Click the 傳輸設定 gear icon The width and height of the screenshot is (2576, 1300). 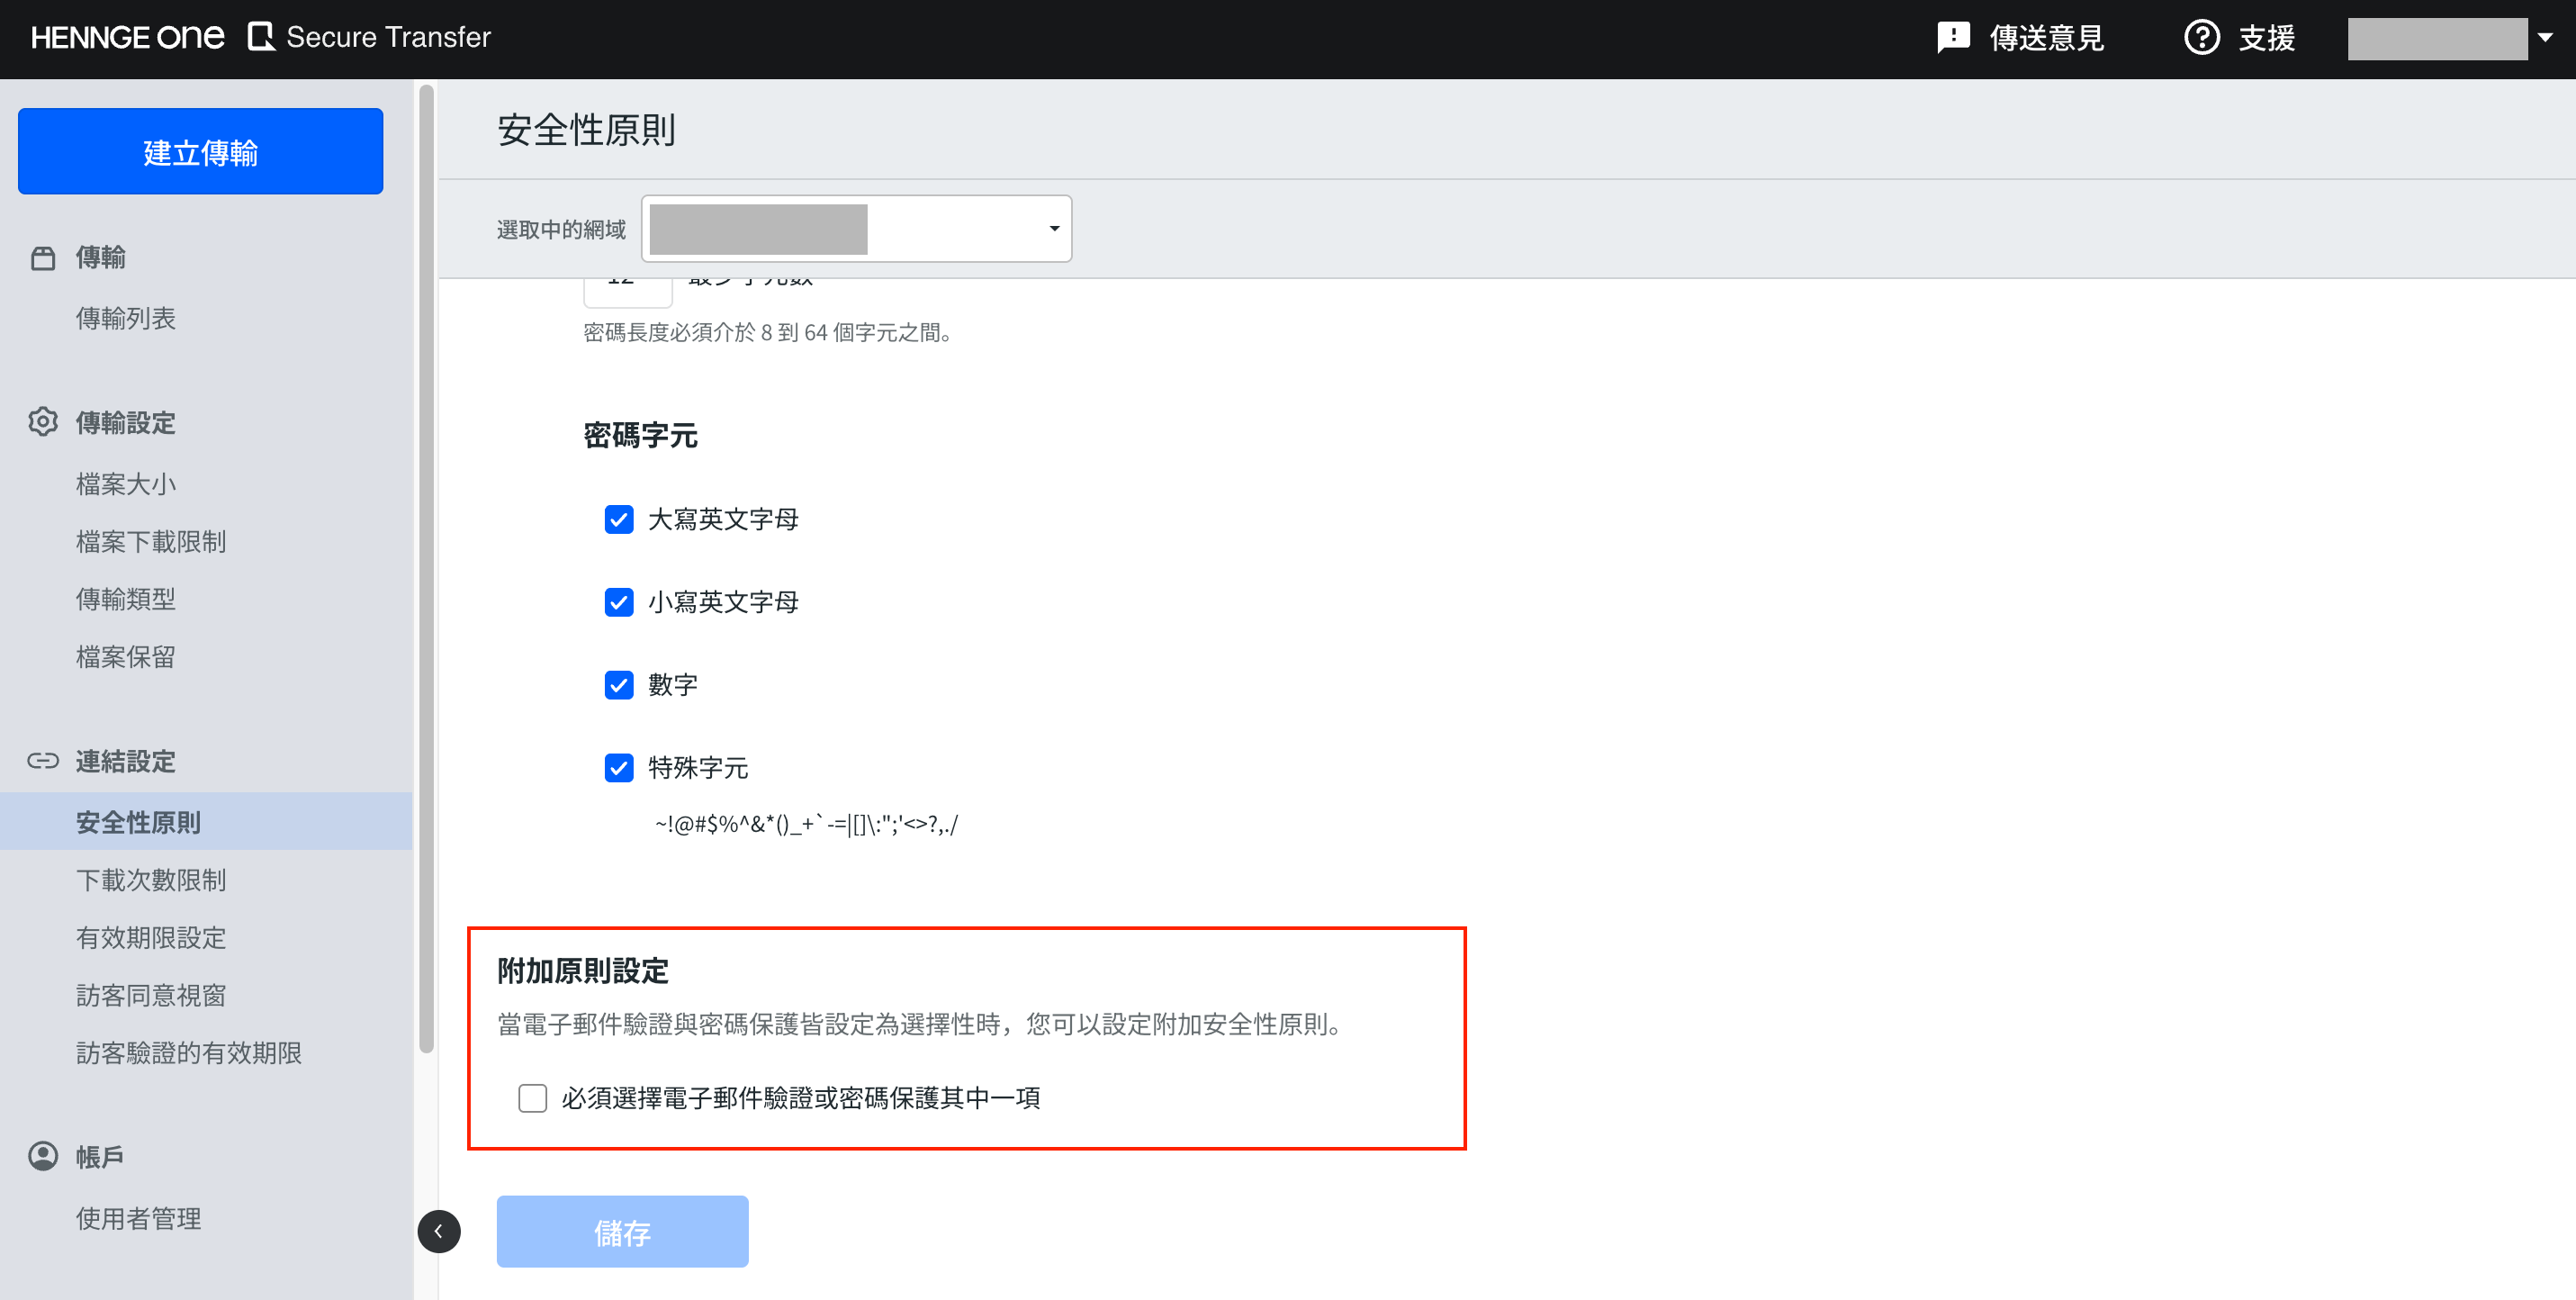(43, 422)
